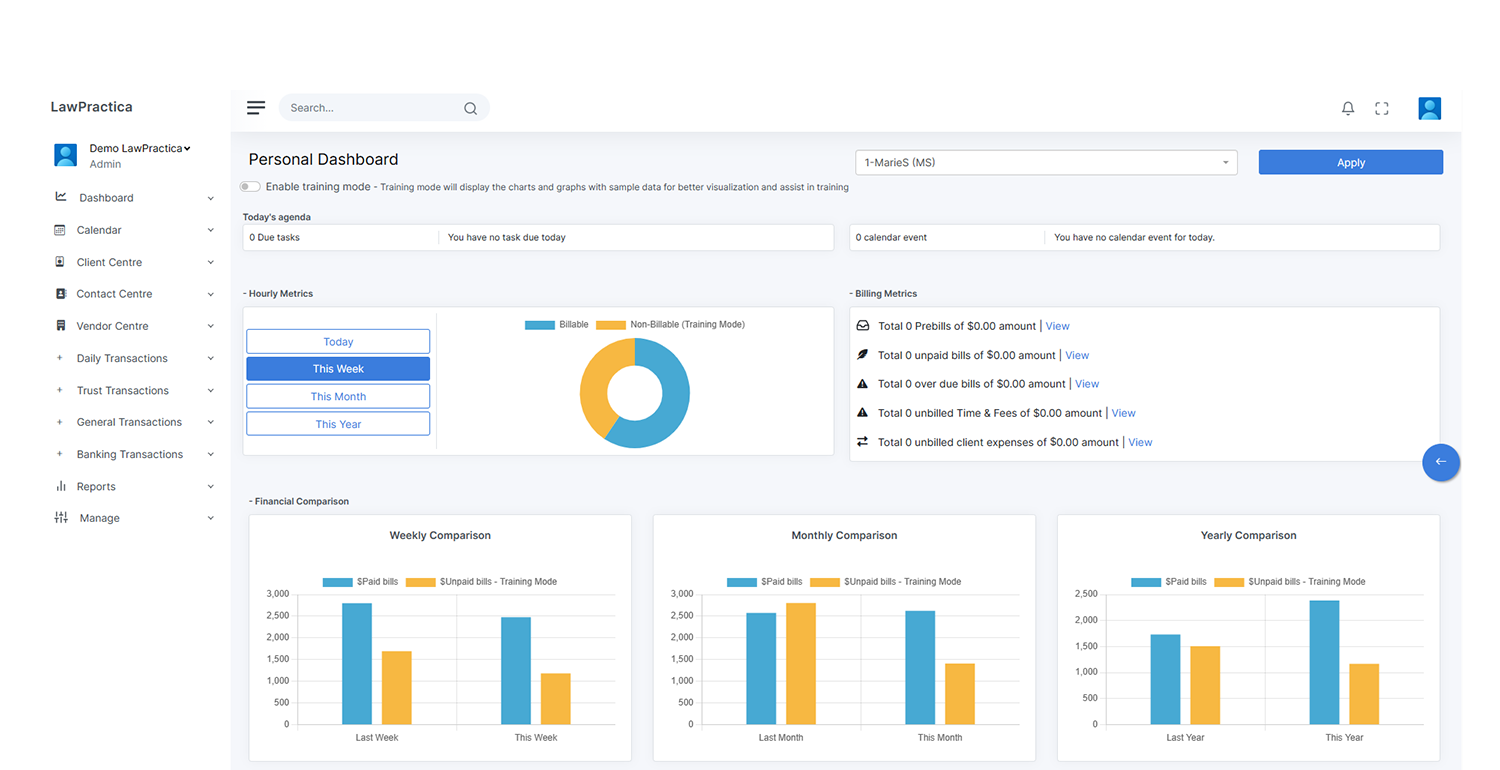Click the Calendar sidebar icon

60,230
